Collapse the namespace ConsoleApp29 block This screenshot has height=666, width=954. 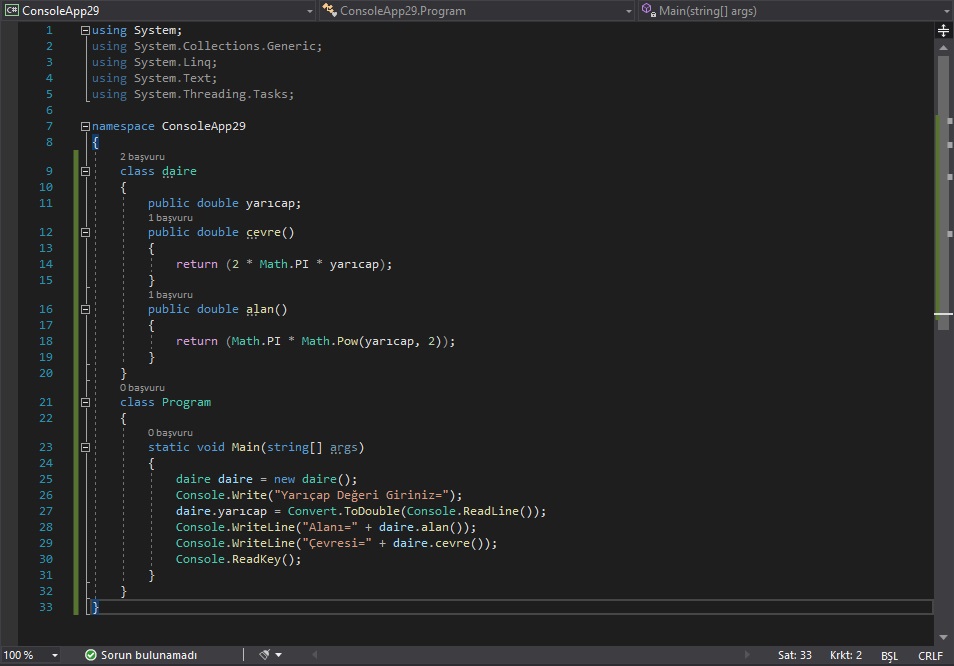[x=85, y=127]
